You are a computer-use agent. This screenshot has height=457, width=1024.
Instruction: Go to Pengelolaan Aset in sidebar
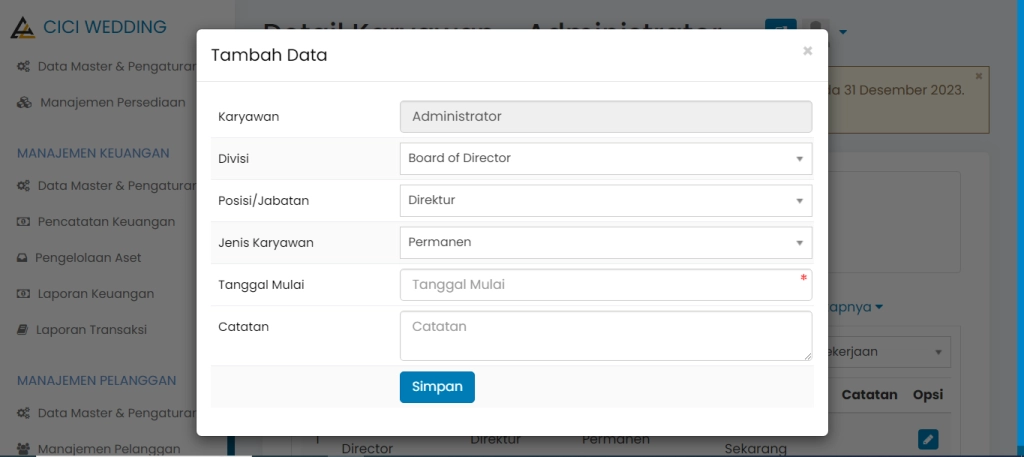(88, 257)
